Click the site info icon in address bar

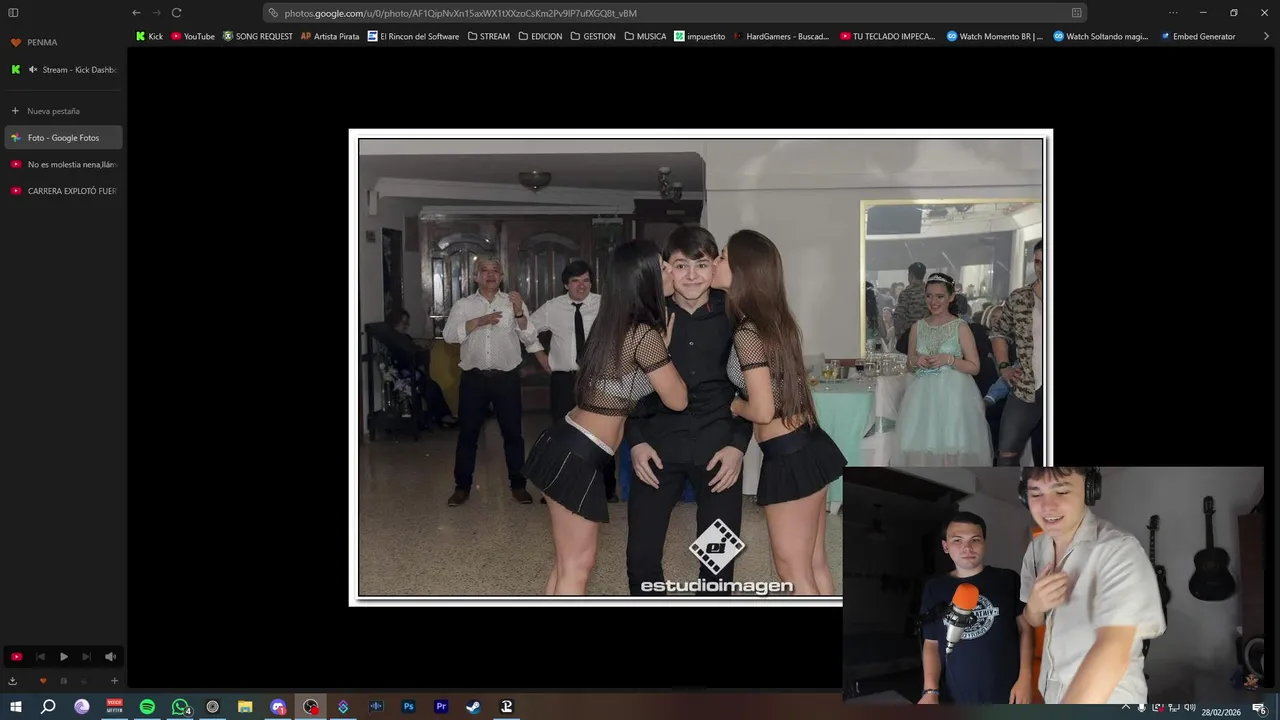coord(273,13)
